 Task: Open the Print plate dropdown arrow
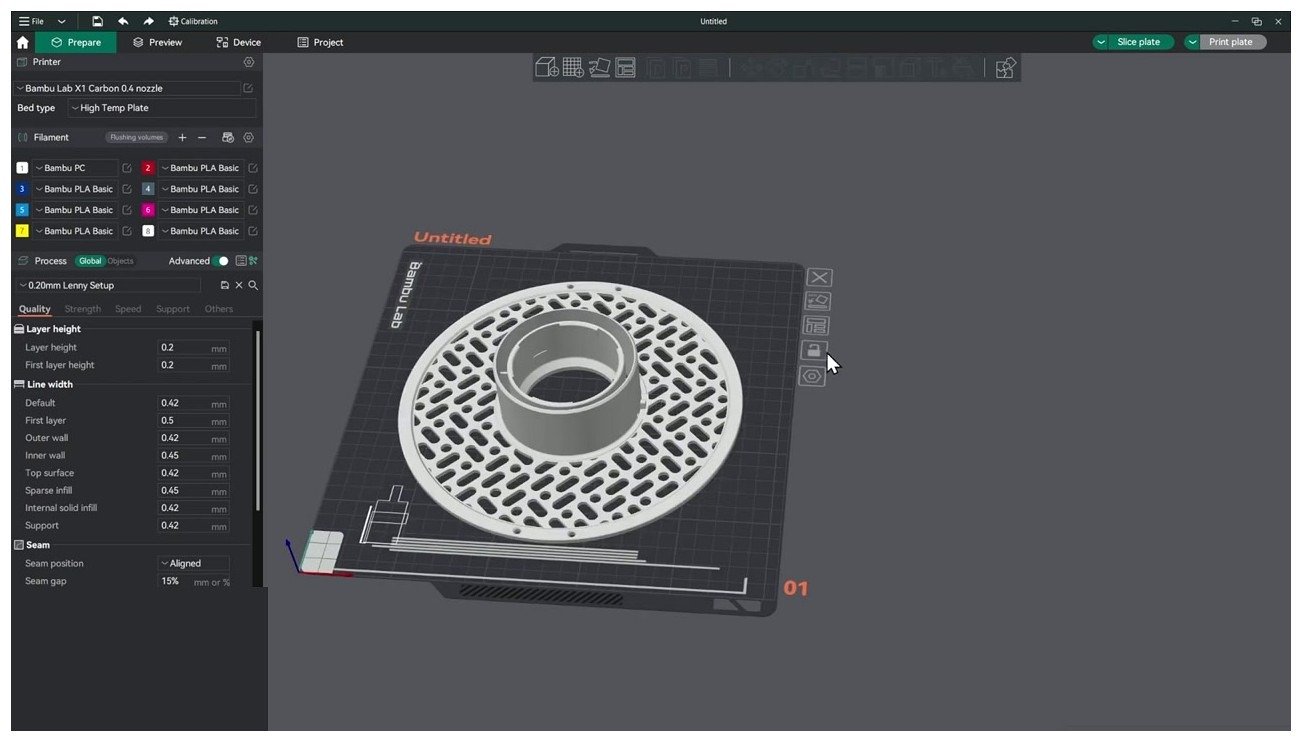(x=1193, y=42)
